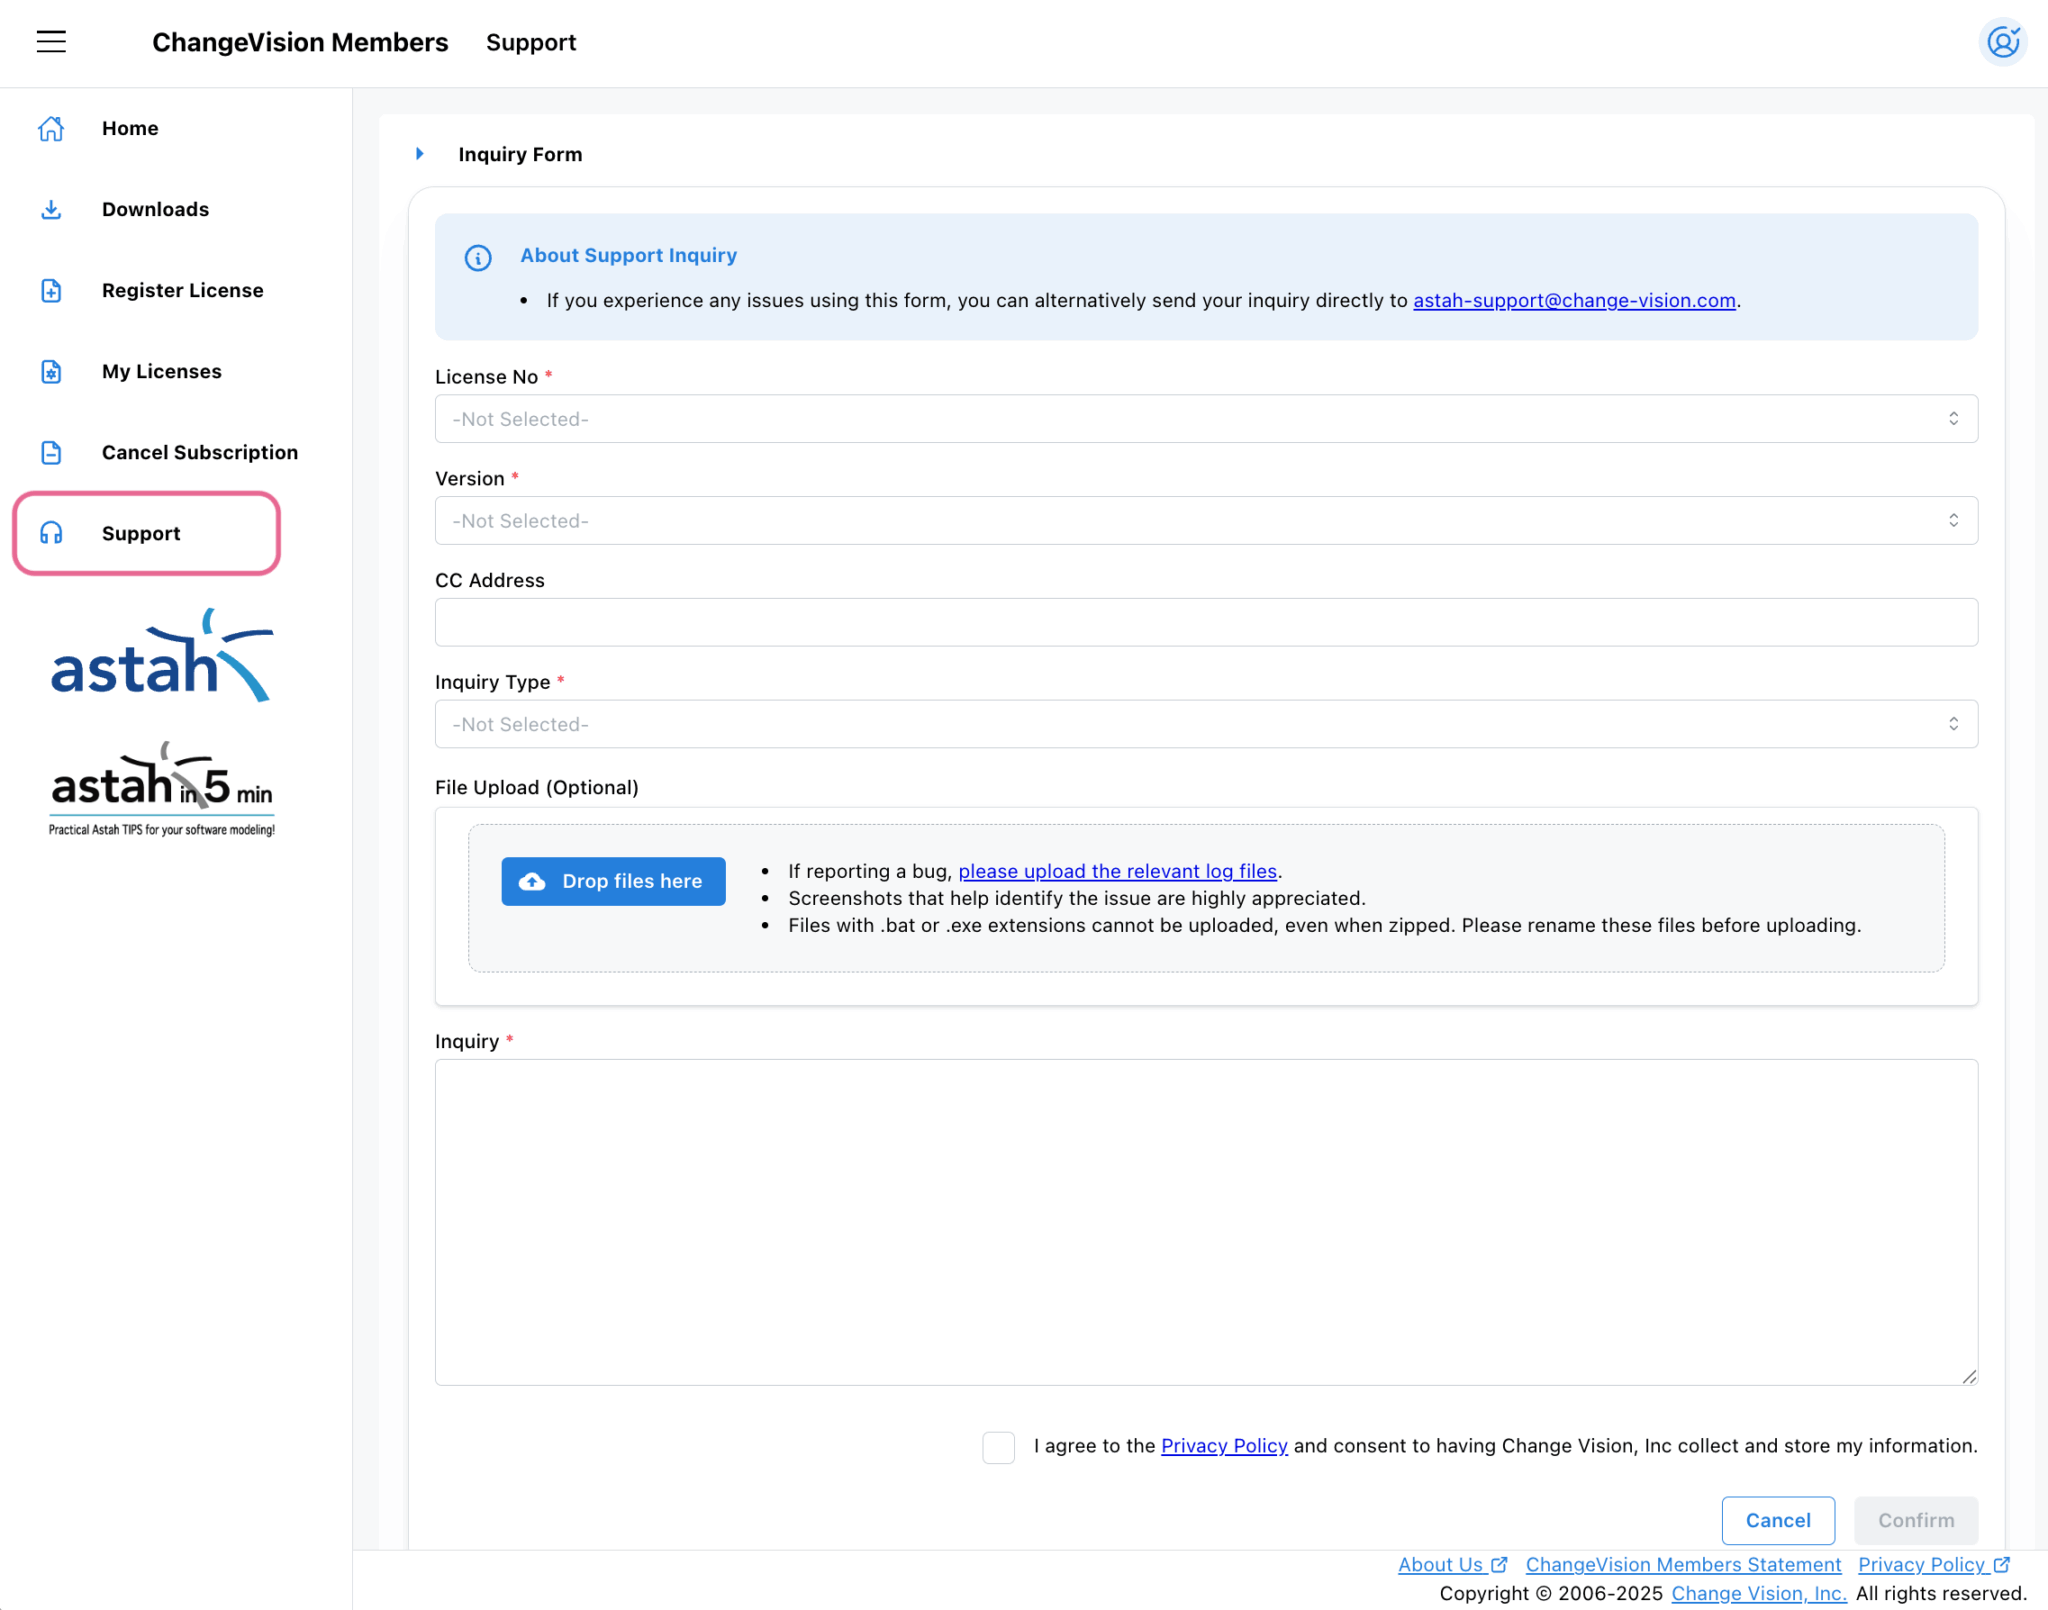Open the hamburger menu icon

(51, 42)
